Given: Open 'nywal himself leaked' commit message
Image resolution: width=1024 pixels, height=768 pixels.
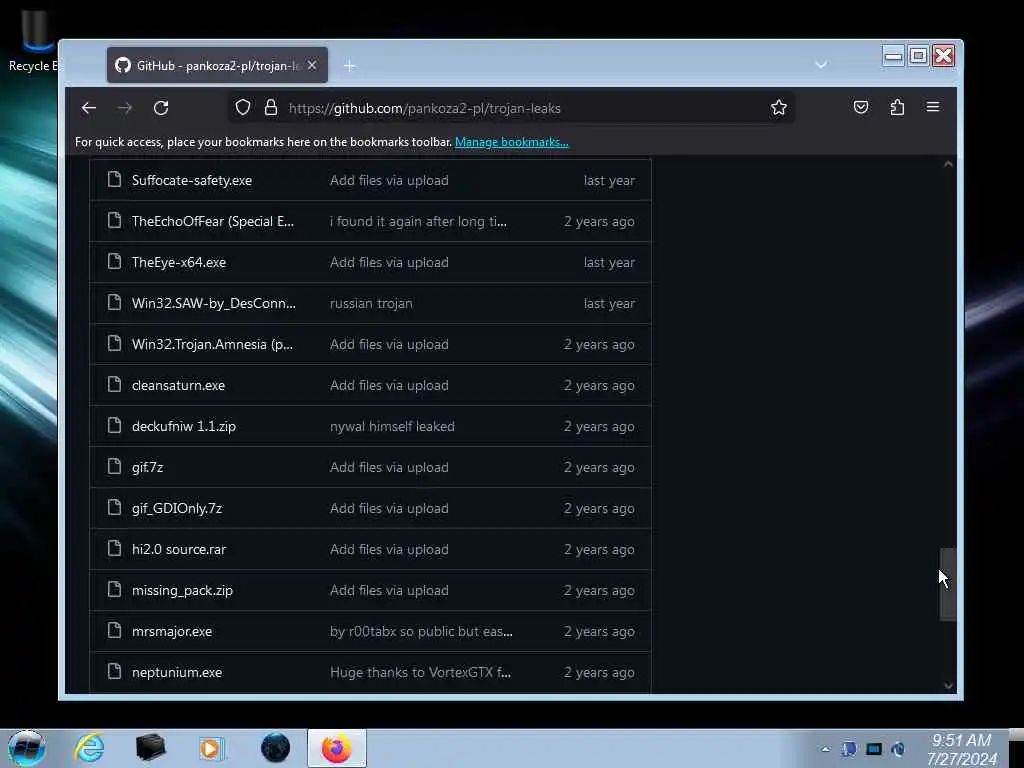Looking at the screenshot, I should [x=392, y=426].
